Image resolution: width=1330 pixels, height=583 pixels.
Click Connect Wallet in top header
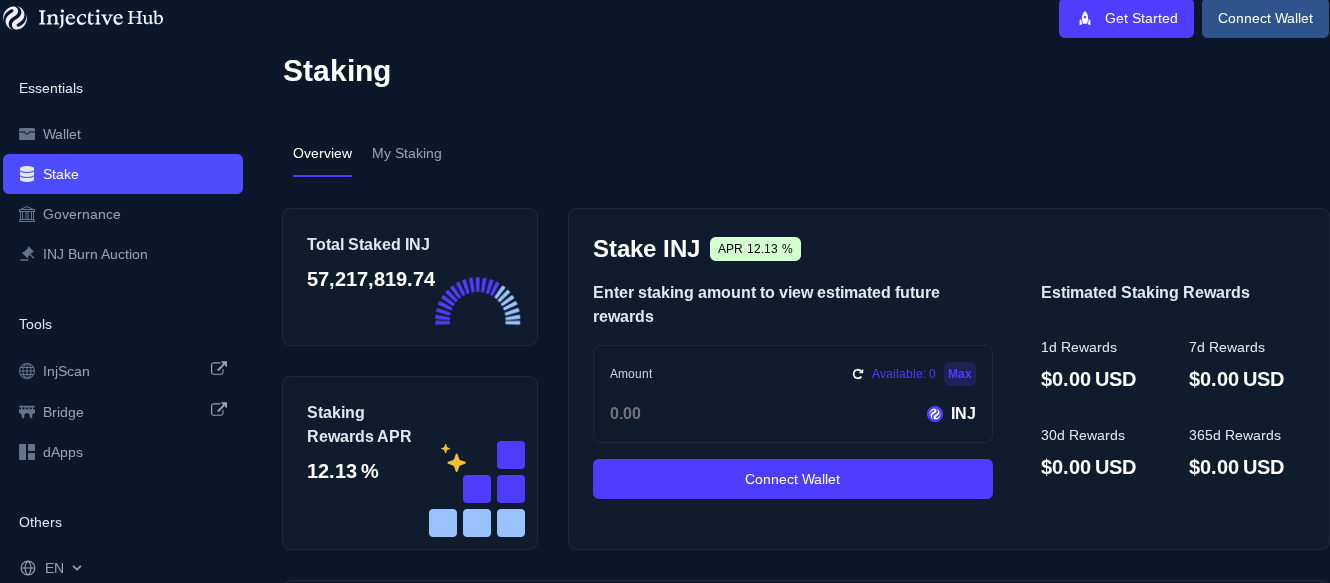(x=1265, y=18)
